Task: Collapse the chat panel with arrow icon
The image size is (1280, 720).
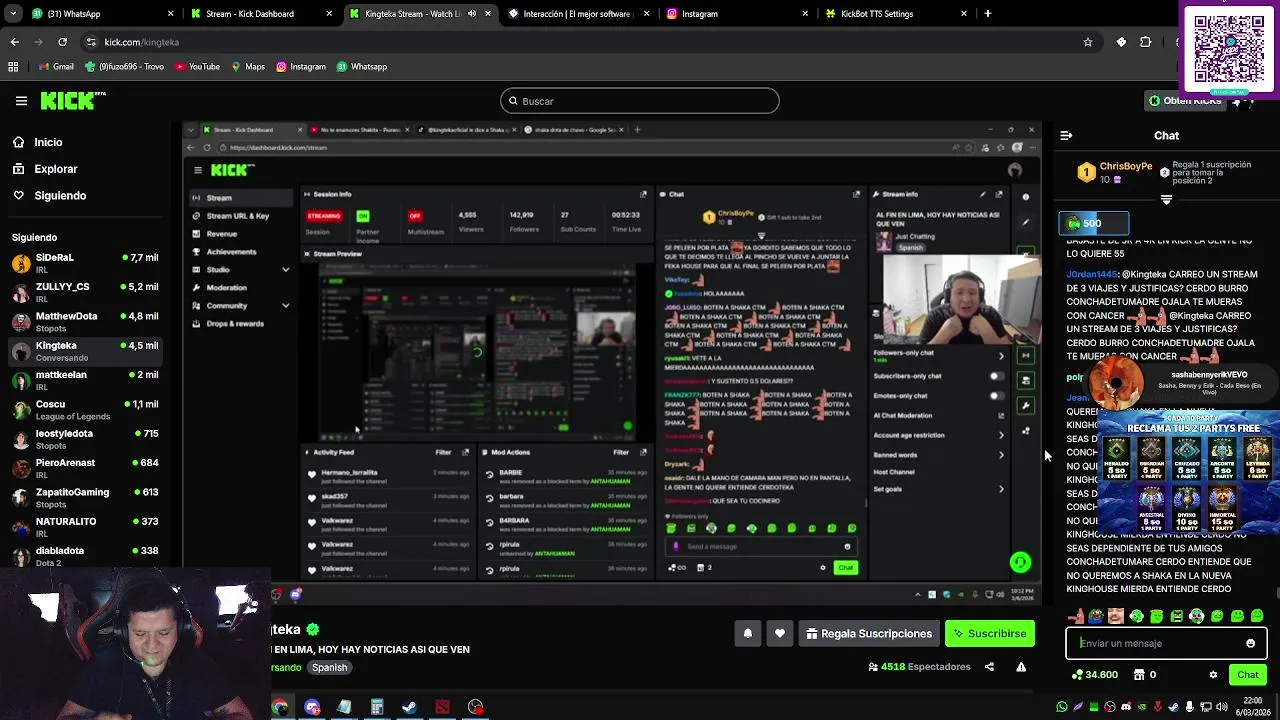Action: click(1066, 135)
